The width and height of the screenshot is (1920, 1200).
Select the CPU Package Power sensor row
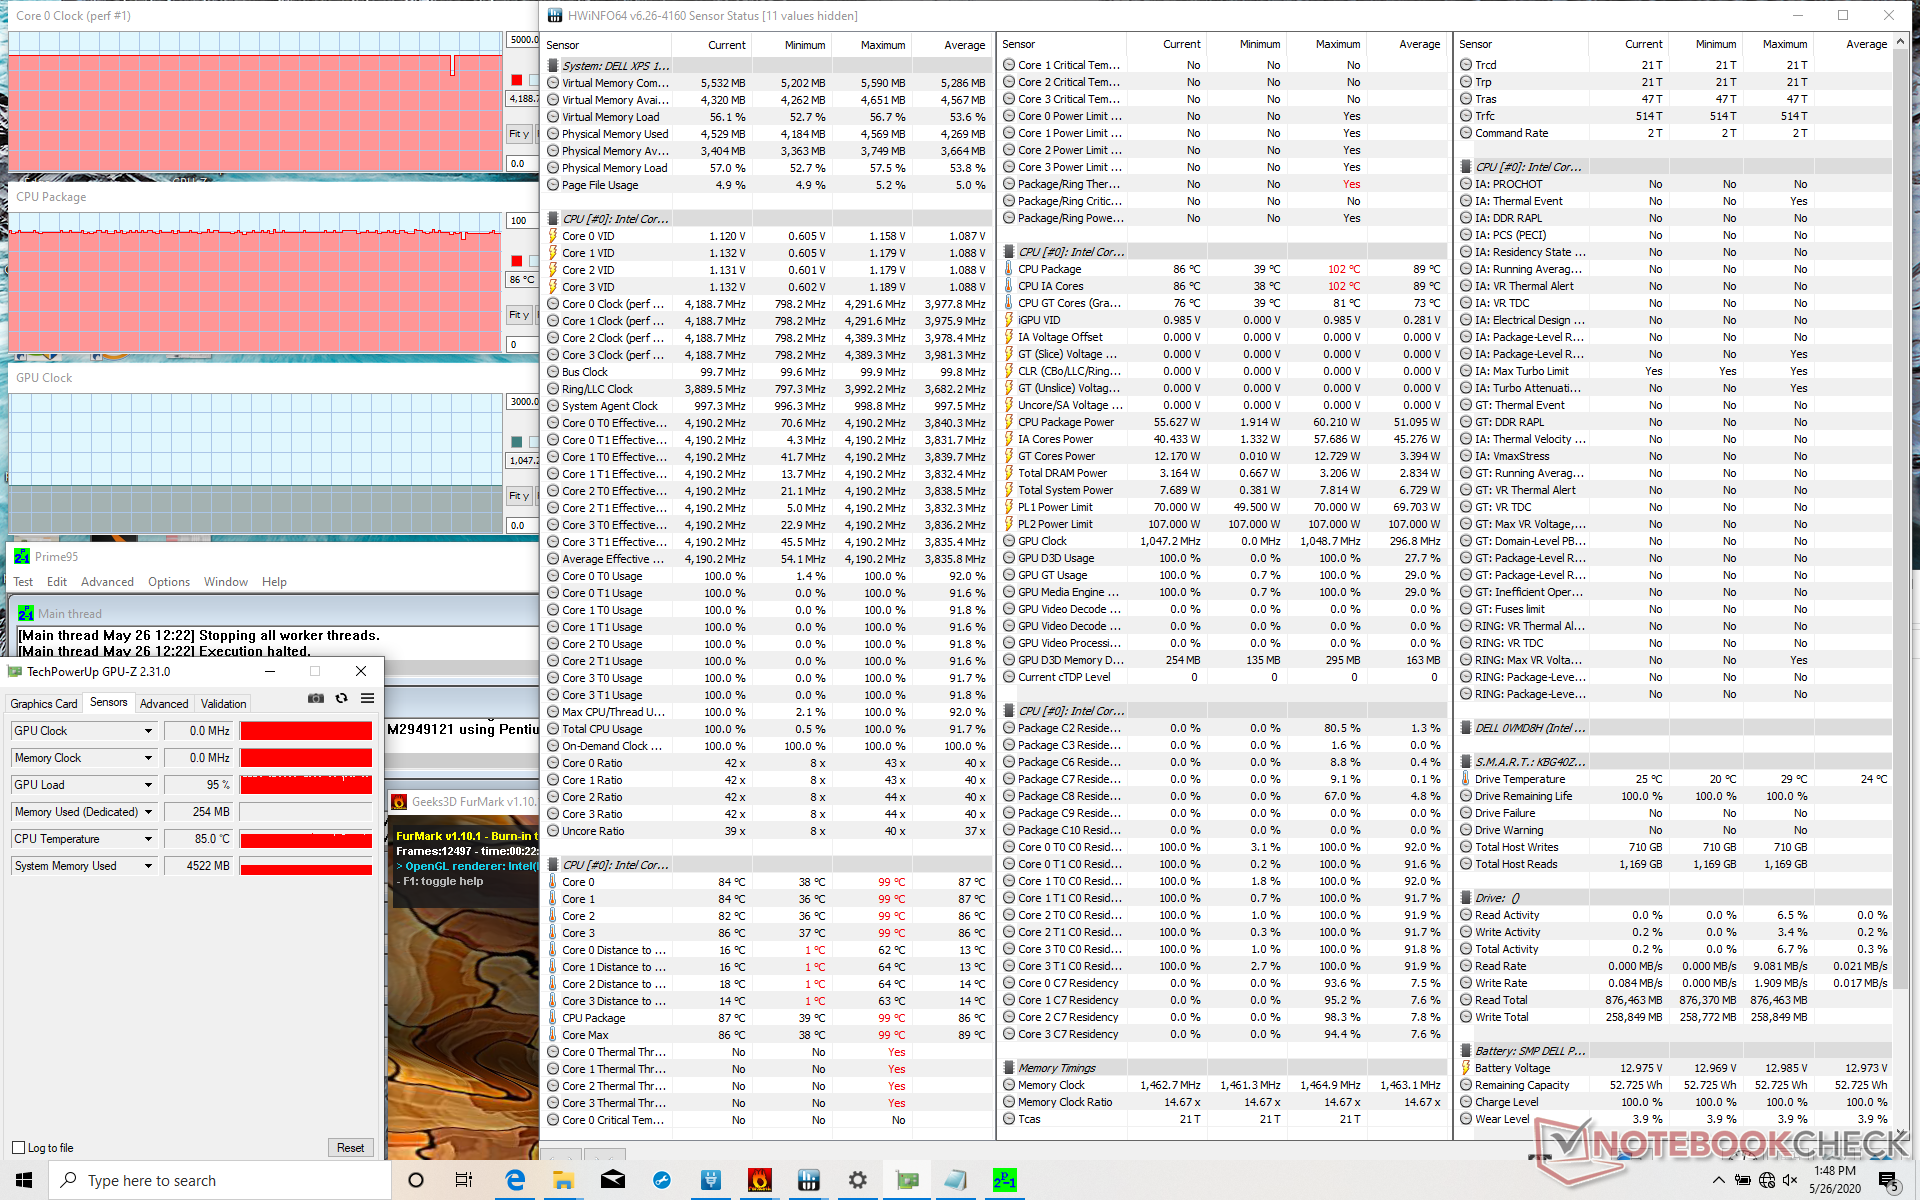coord(1225,422)
